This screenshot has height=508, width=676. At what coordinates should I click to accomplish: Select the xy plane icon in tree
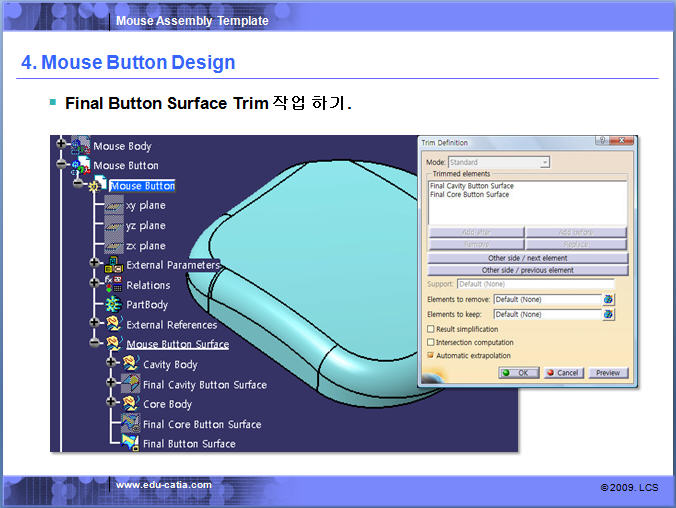click(114, 205)
